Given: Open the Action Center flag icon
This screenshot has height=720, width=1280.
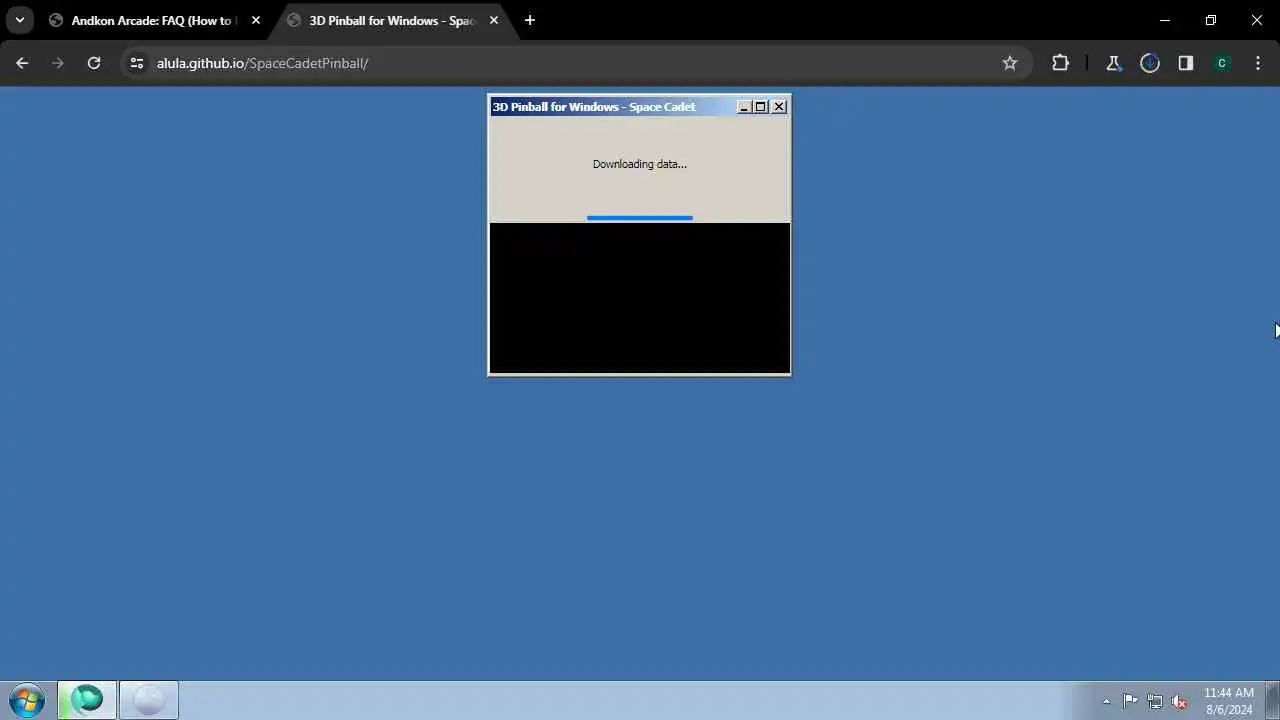Looking at the screenshot, I should [x=1130, y=701].
